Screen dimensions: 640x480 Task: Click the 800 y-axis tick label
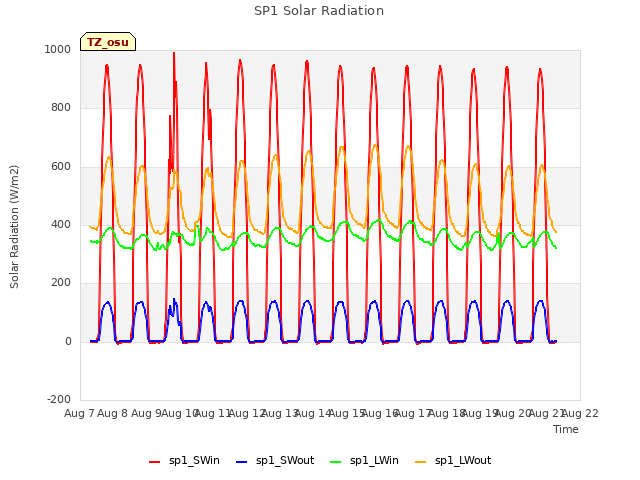[x=61, y=108]
